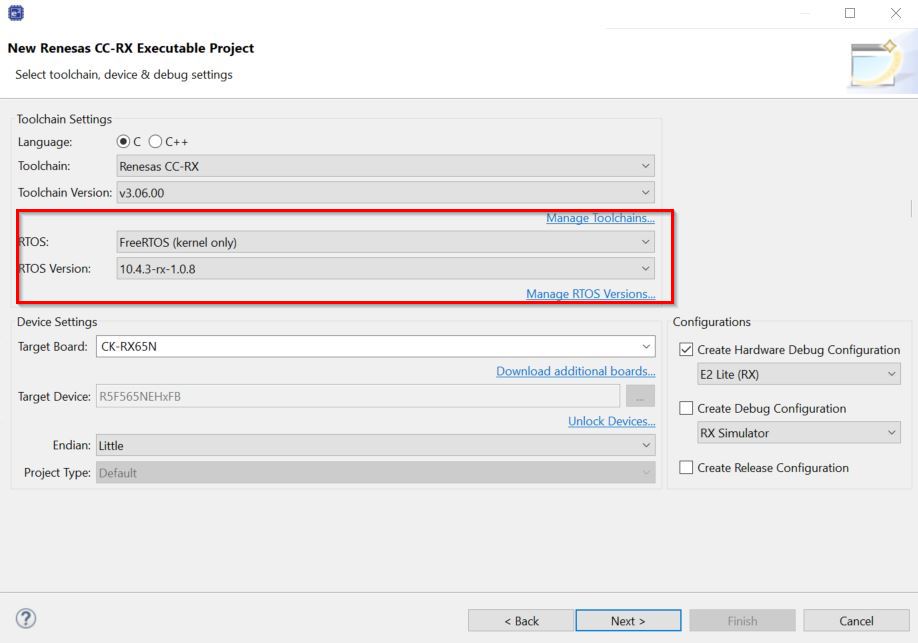Open the Manage Toolchains link

tap(600, 218)
